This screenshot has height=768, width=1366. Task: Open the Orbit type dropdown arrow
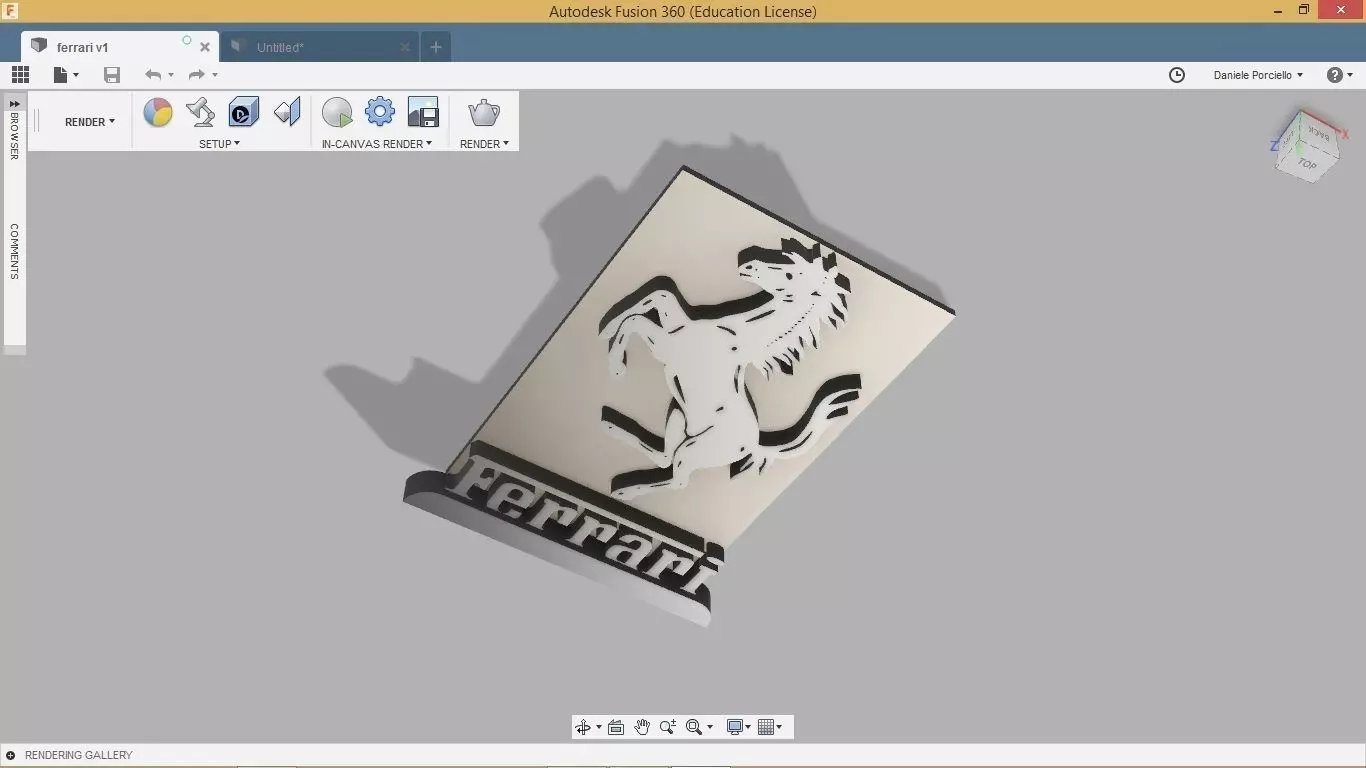[599, 727]
